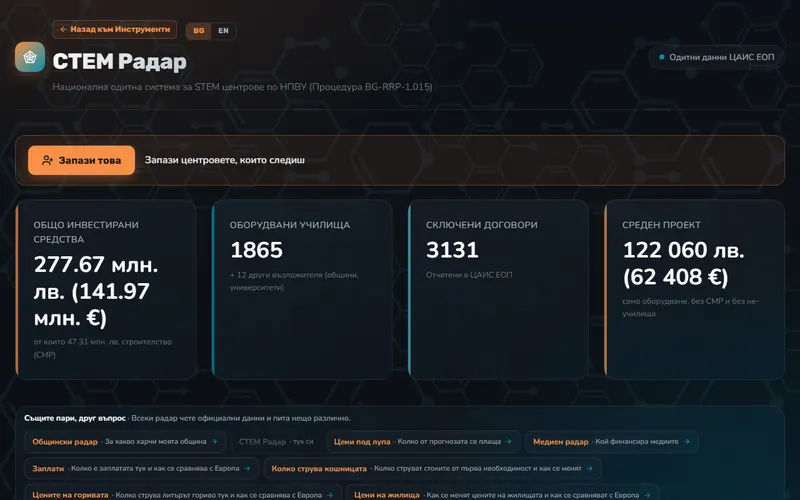800x500 pixels.
Task: Click the person-plus icon in Запази това
Action: (47, 160)
